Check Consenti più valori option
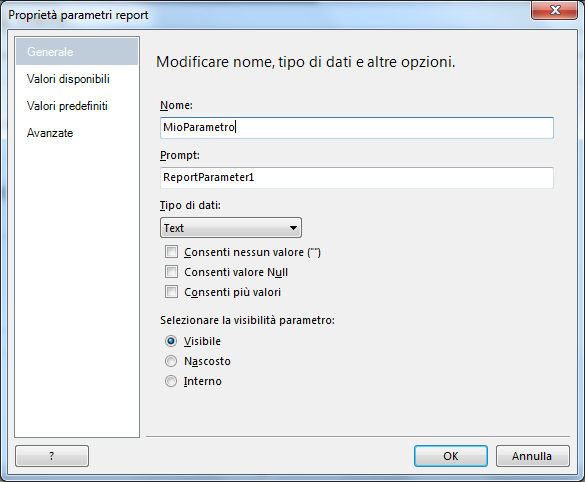This screenshot has width=585, height=482. coord(171,292)
